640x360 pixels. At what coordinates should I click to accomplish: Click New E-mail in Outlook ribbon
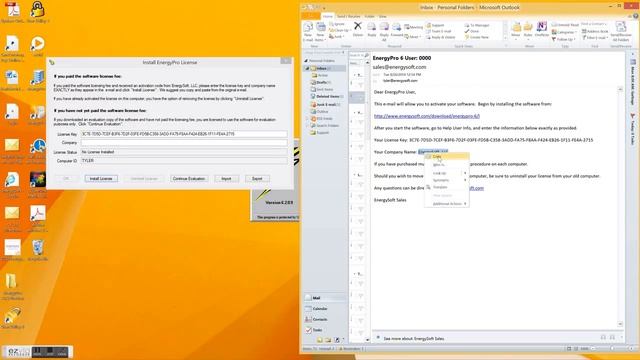tap(308, 32)
